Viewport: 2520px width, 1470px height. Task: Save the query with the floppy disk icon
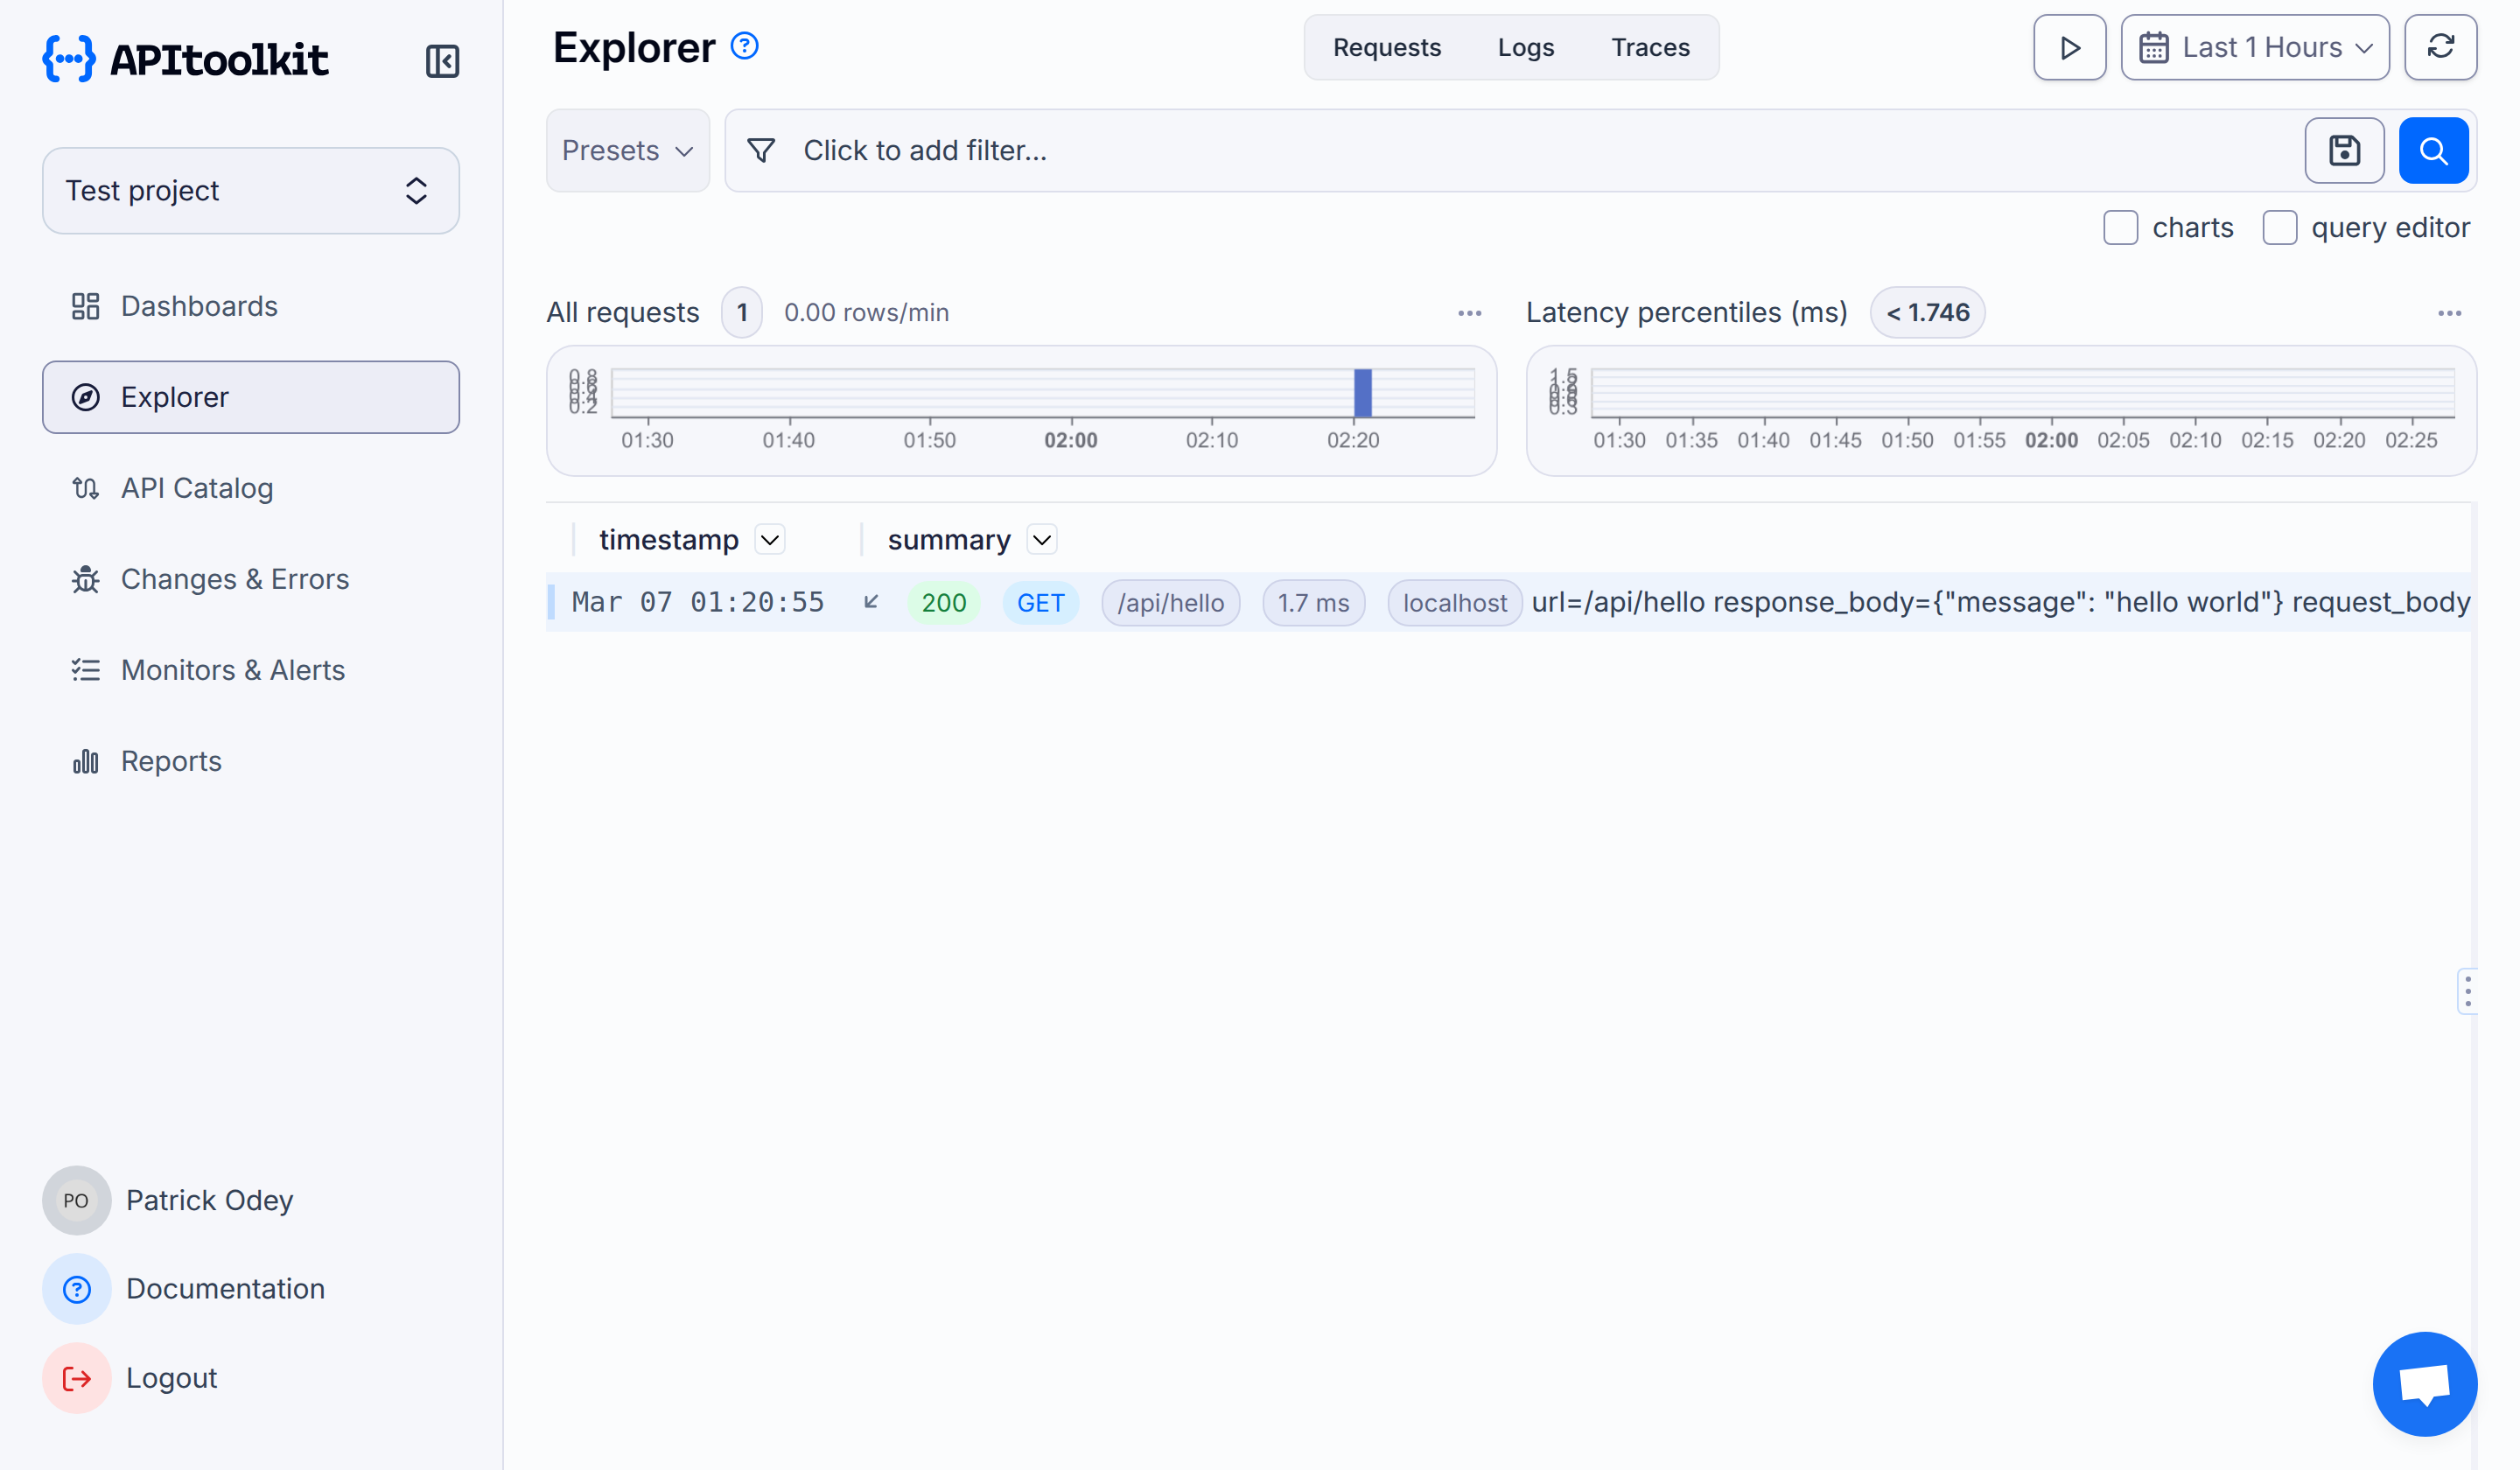pyautogui.click(x=2344, y=150)
